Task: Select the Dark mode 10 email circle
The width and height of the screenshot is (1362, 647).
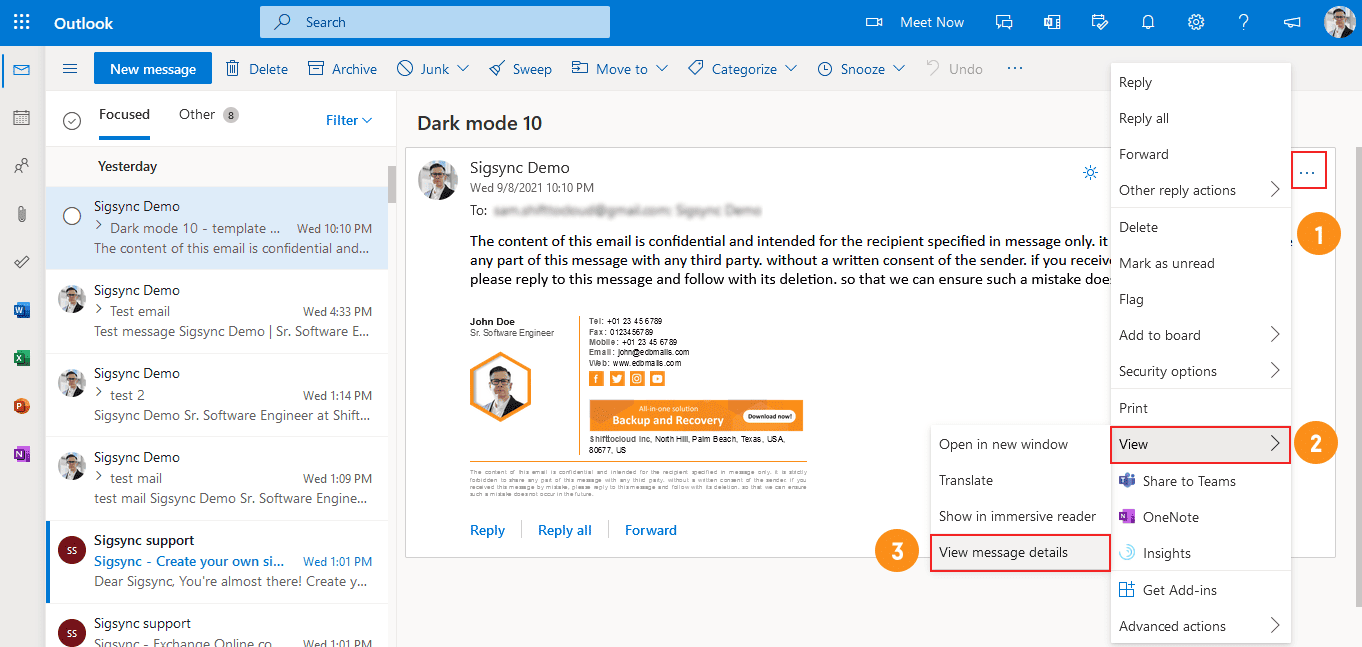Action: click(x=72, y=216)
